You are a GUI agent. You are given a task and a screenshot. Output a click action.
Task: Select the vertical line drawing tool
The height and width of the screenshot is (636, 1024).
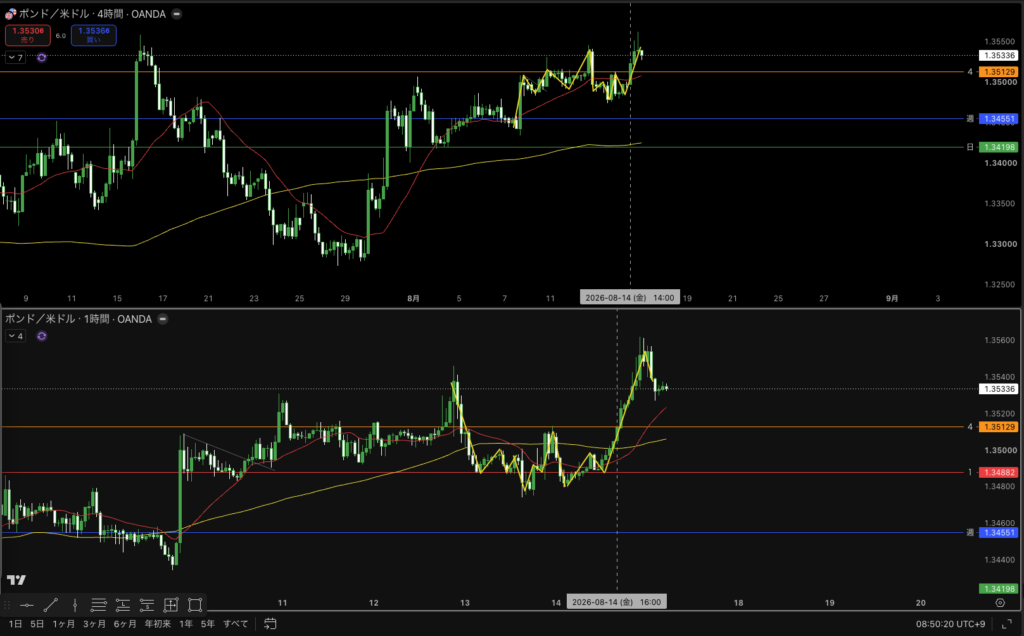coord(75,605)
